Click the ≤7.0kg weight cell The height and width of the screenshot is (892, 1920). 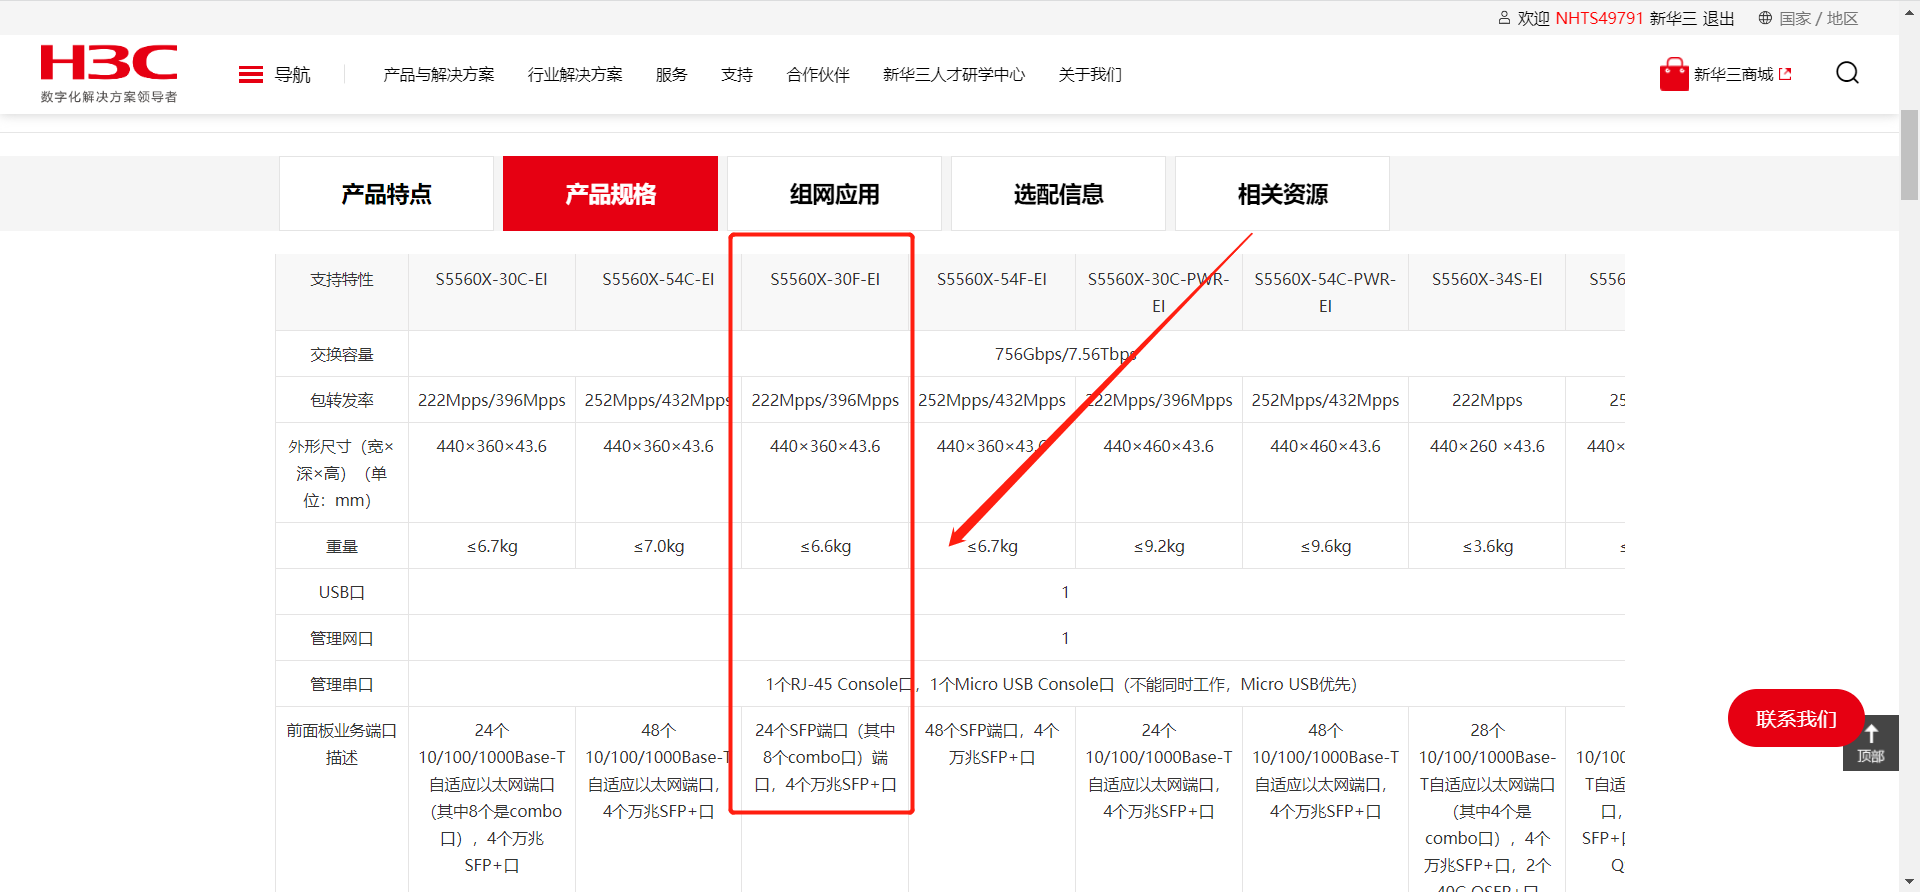click(x=658, y=546)
